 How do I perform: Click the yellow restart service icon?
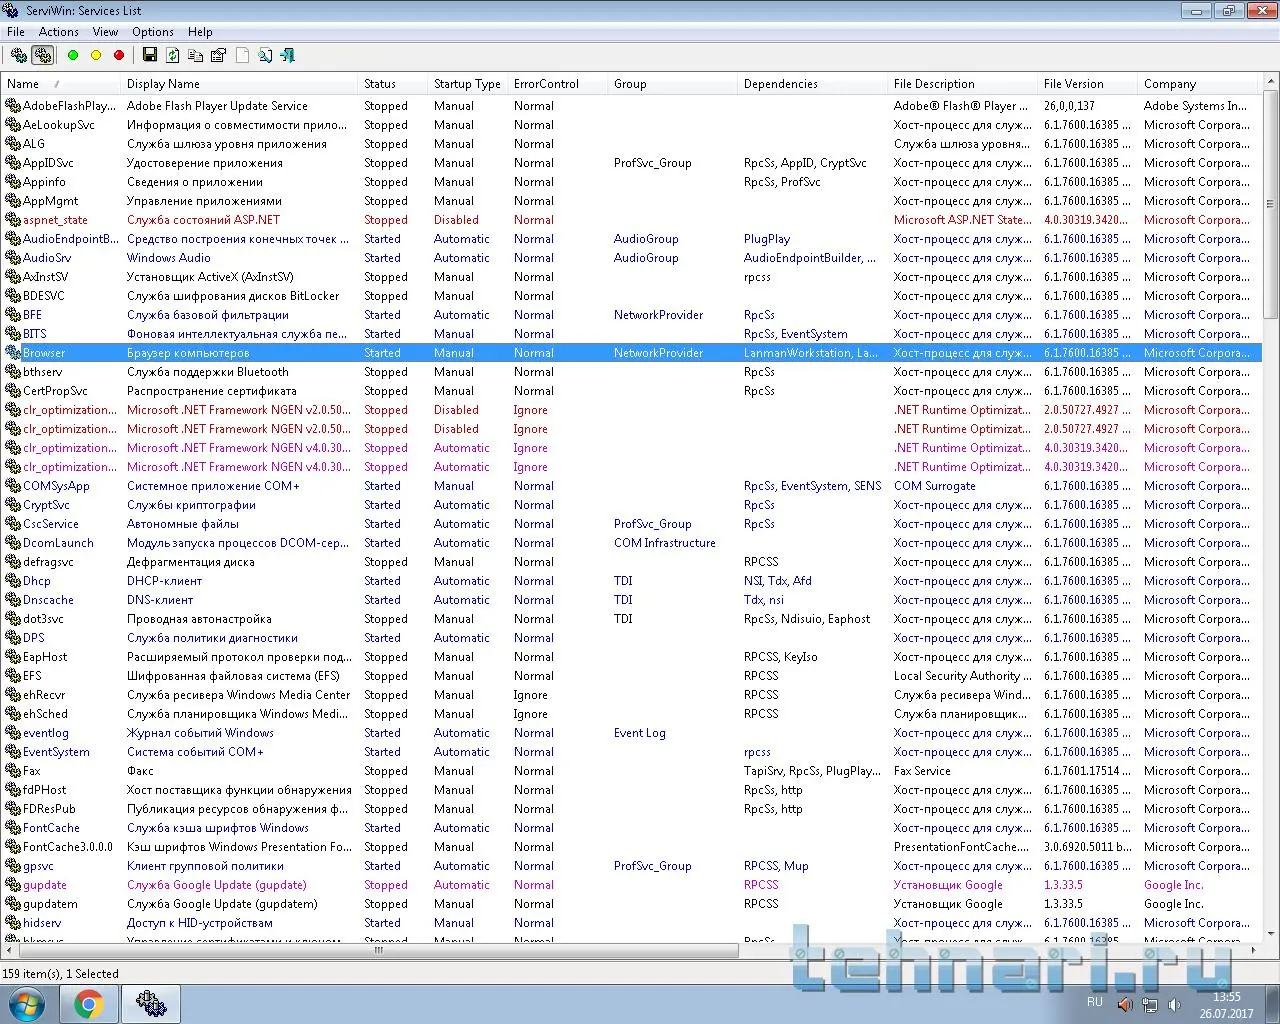click(x=96, y=56)
